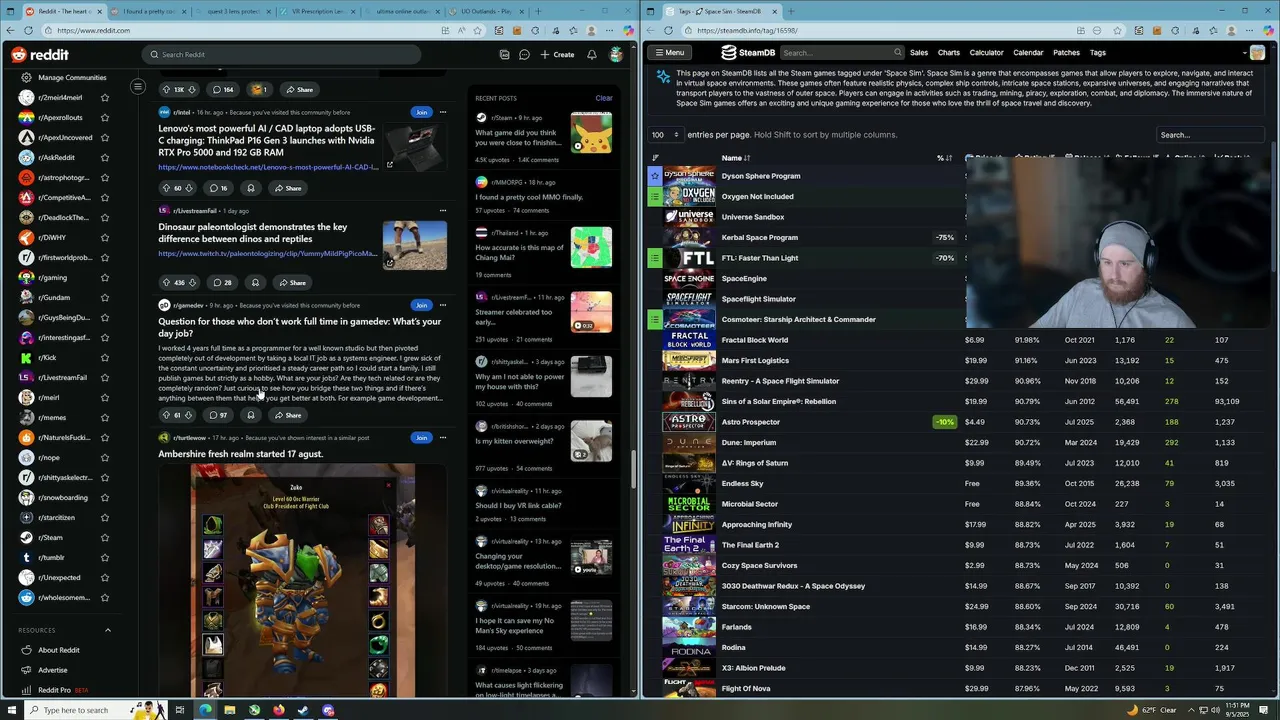Collapse Reddit sidebar with hamburger button

[x=138, y=87]
